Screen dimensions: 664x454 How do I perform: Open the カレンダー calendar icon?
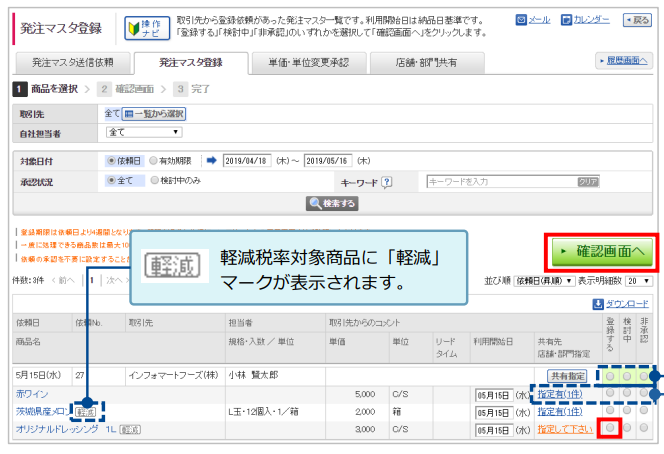566,20
